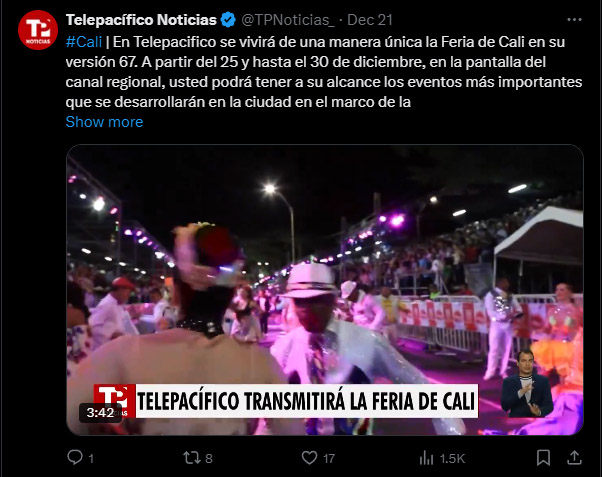Click the 3:42 video duration badge
Viewport: 602px width, 477px height.
(100, 412)
